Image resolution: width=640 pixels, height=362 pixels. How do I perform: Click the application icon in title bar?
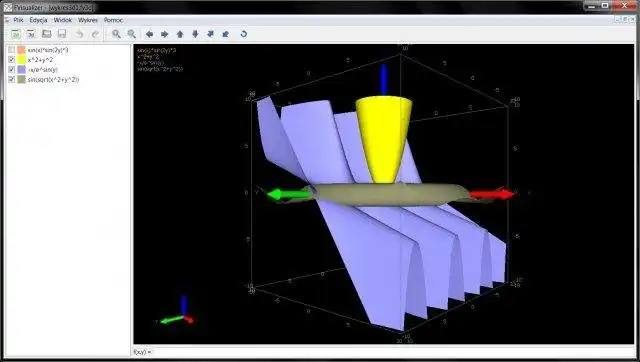click(8, 7)
